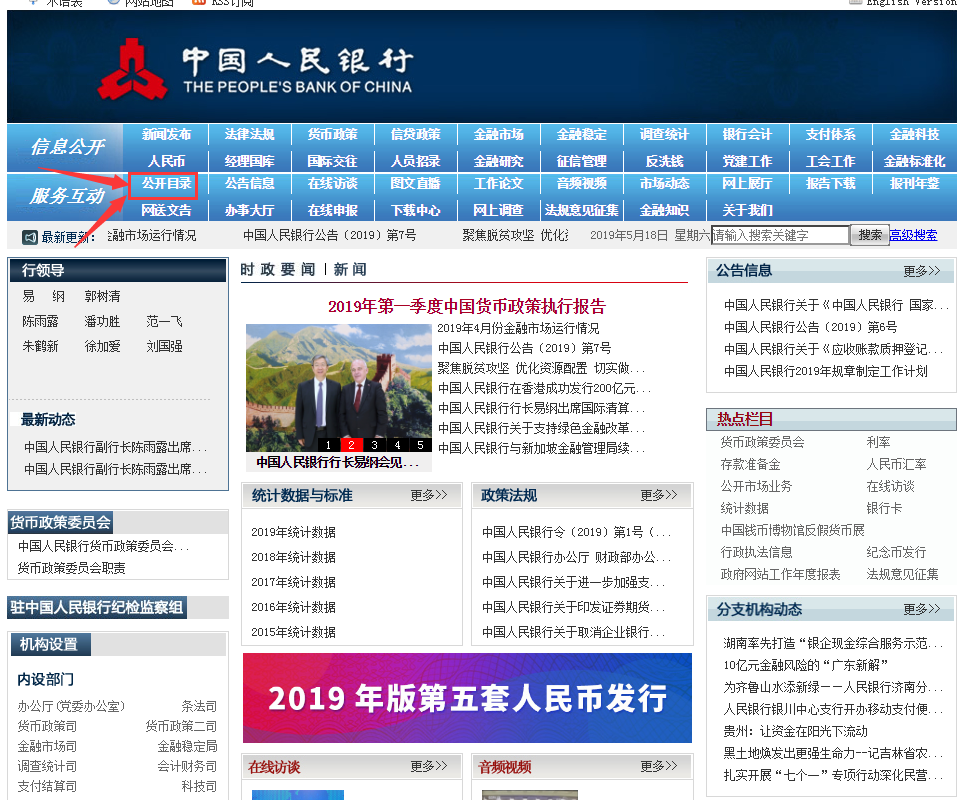This screenshot has height=800, width=958.
Task: Expand 更多 in the 公告信息 panel
Action: [921, 271]
